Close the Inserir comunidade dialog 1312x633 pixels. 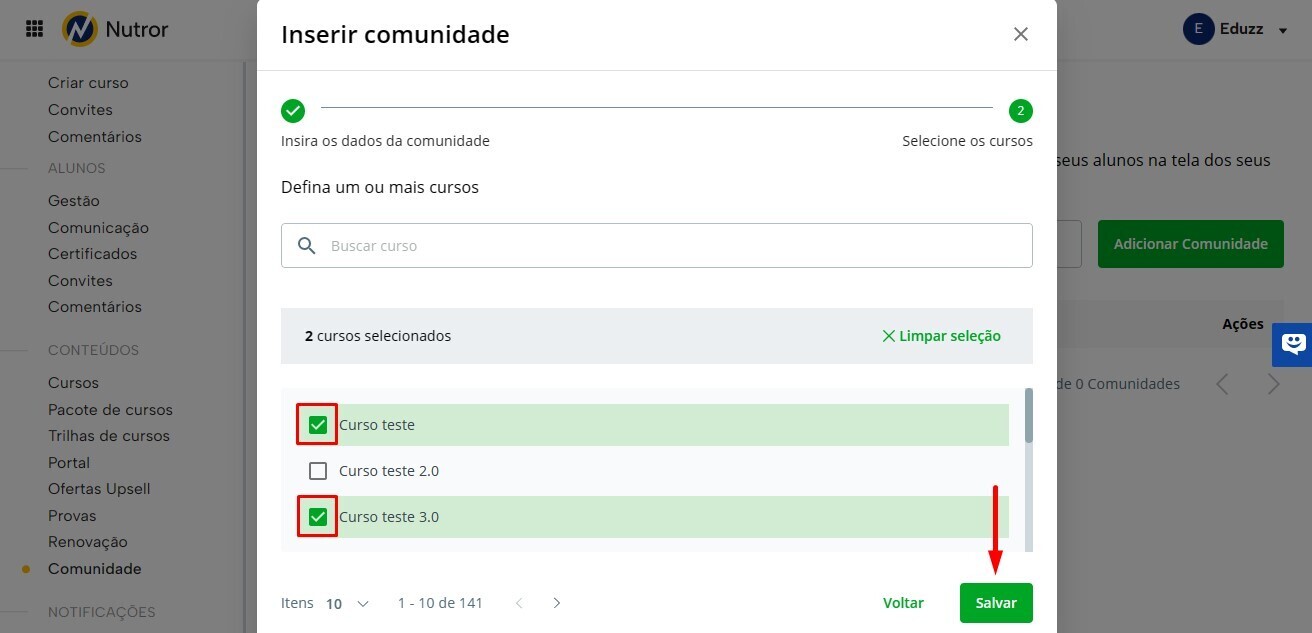pos(1020,34)
